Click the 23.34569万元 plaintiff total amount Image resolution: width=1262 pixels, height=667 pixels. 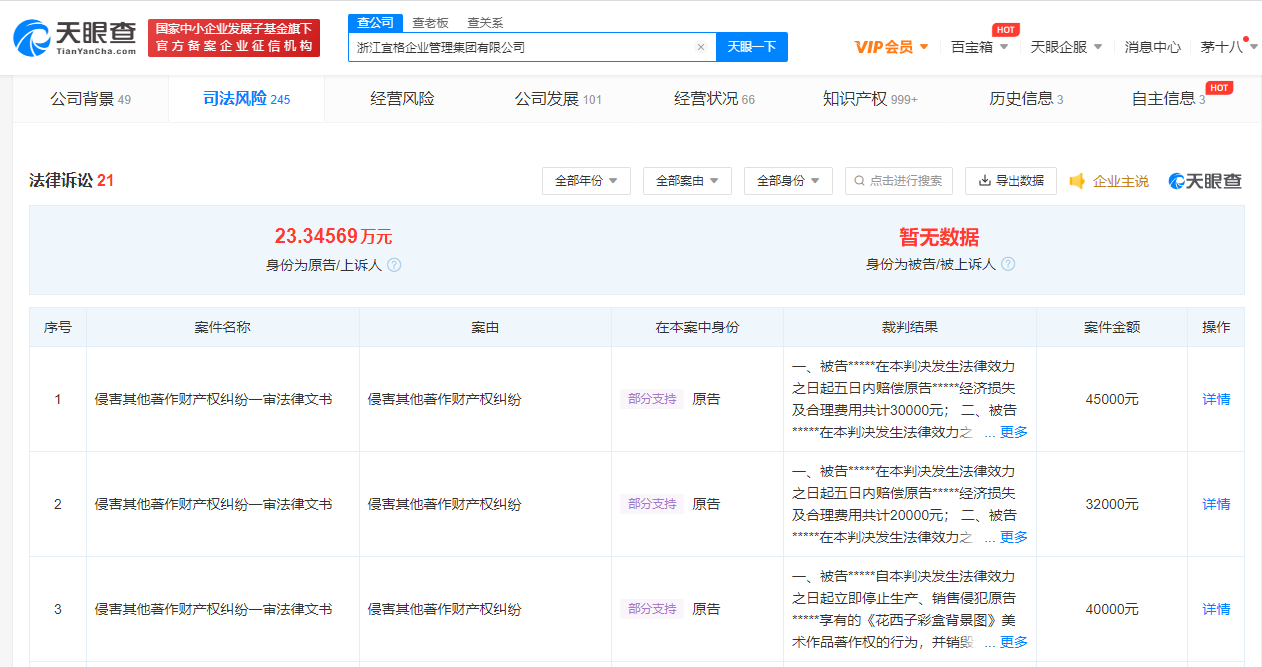click(333, 237)
